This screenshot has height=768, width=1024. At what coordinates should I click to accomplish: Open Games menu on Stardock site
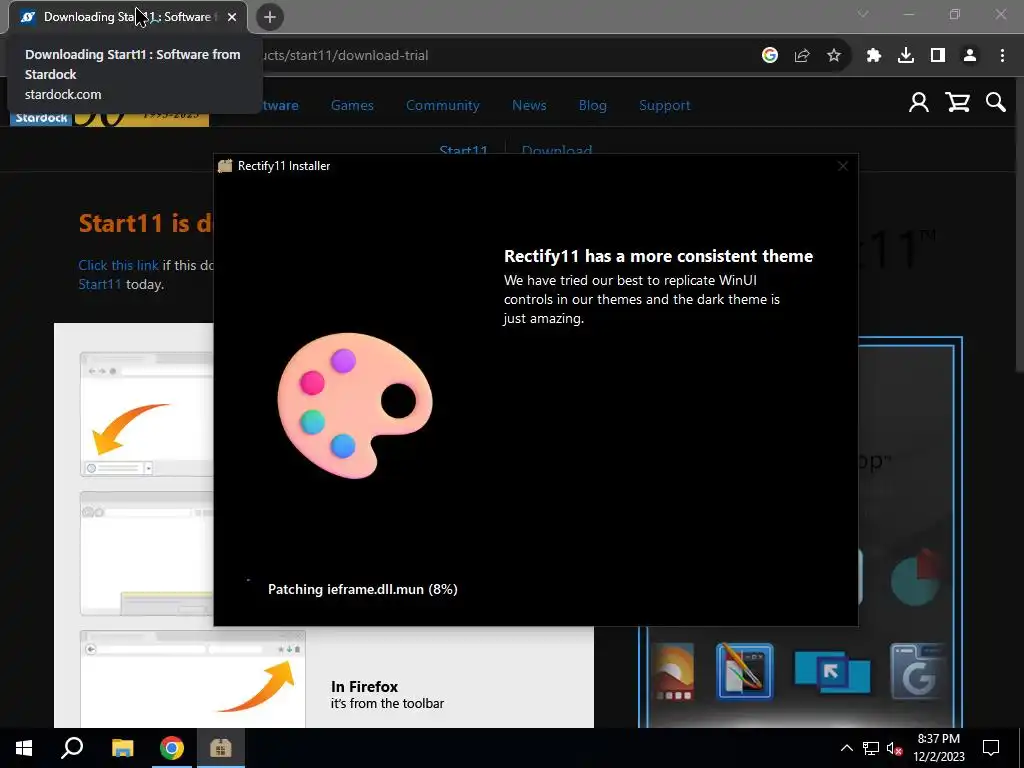[x=352, y=105]
